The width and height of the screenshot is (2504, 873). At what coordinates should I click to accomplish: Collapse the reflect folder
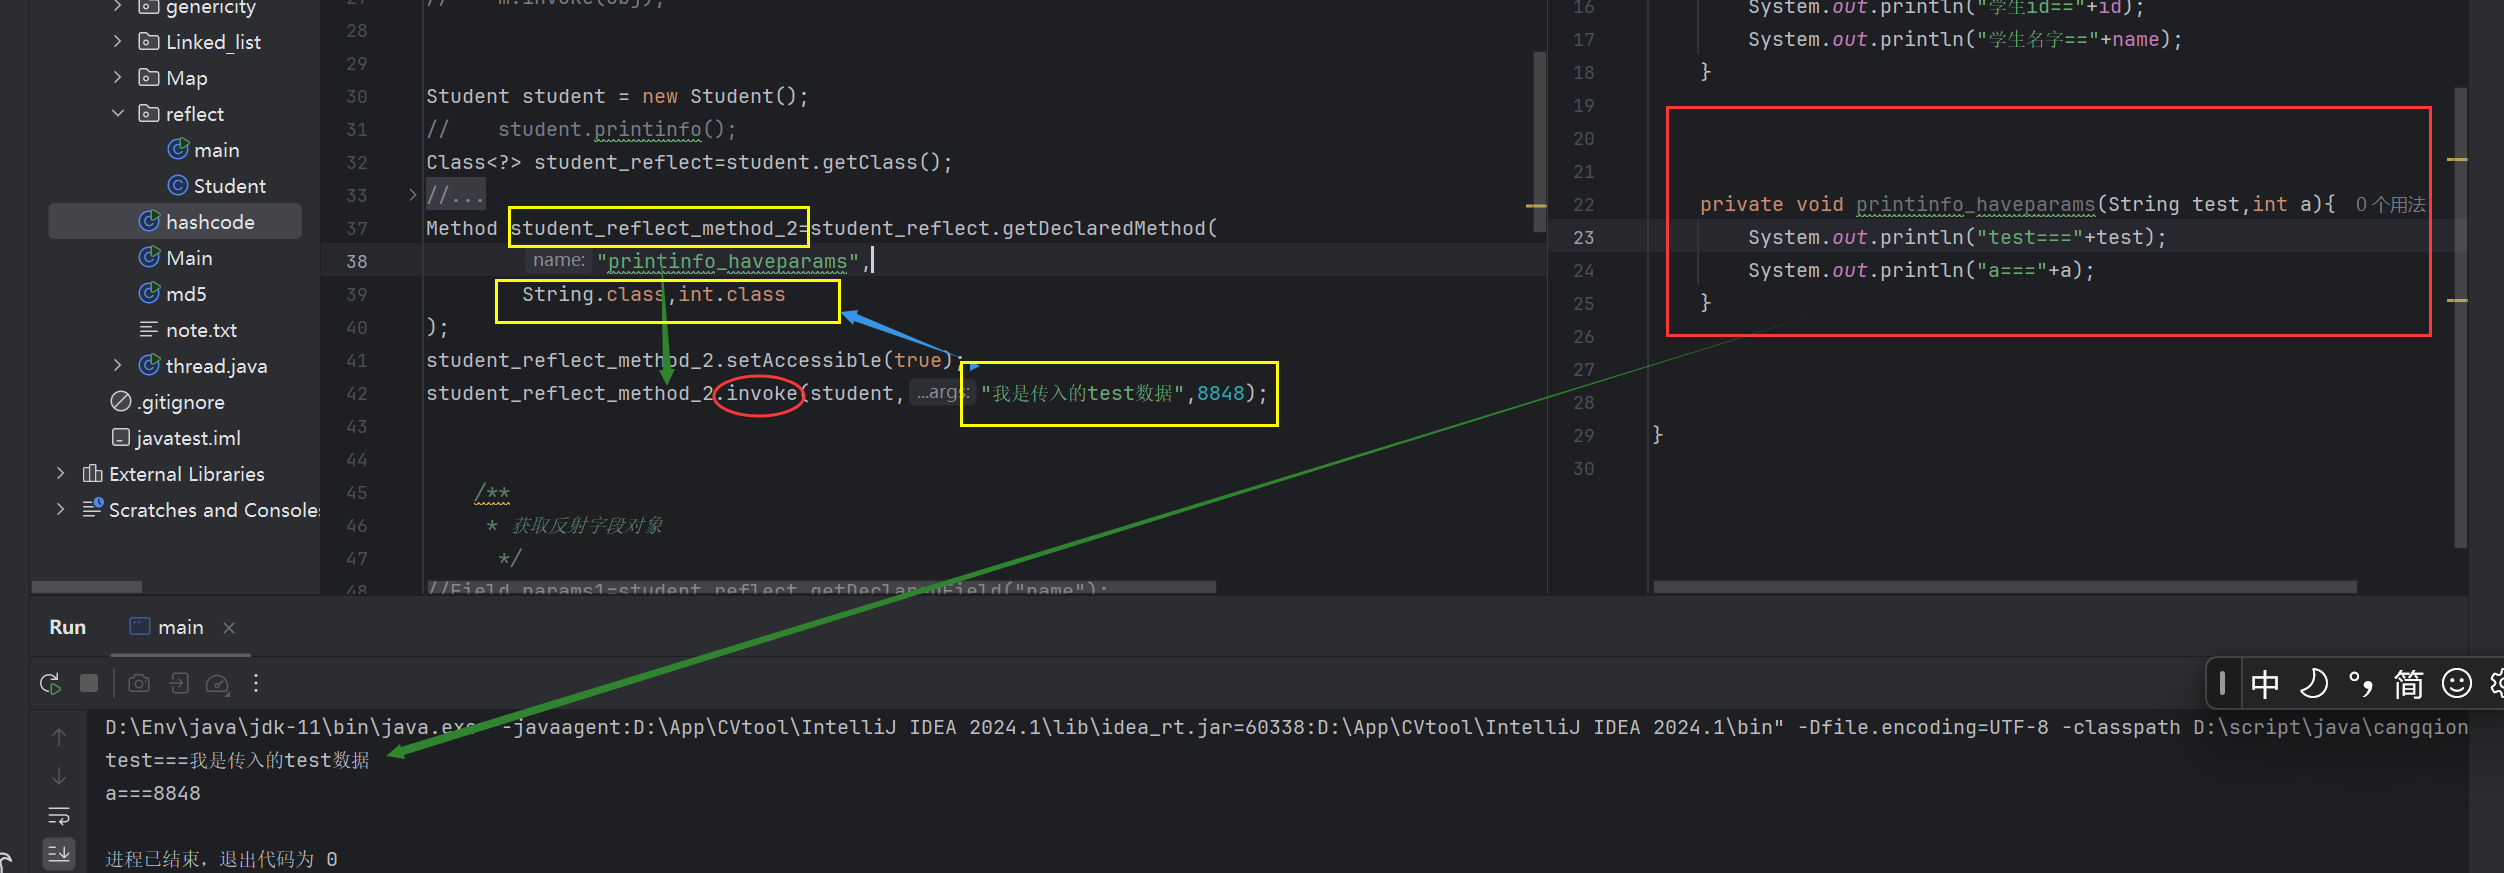pos(118,114)
